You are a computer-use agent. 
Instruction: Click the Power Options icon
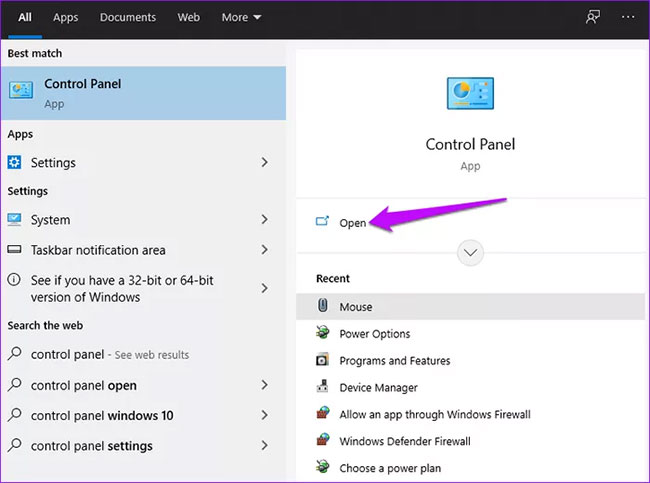[x=323, y=333]
